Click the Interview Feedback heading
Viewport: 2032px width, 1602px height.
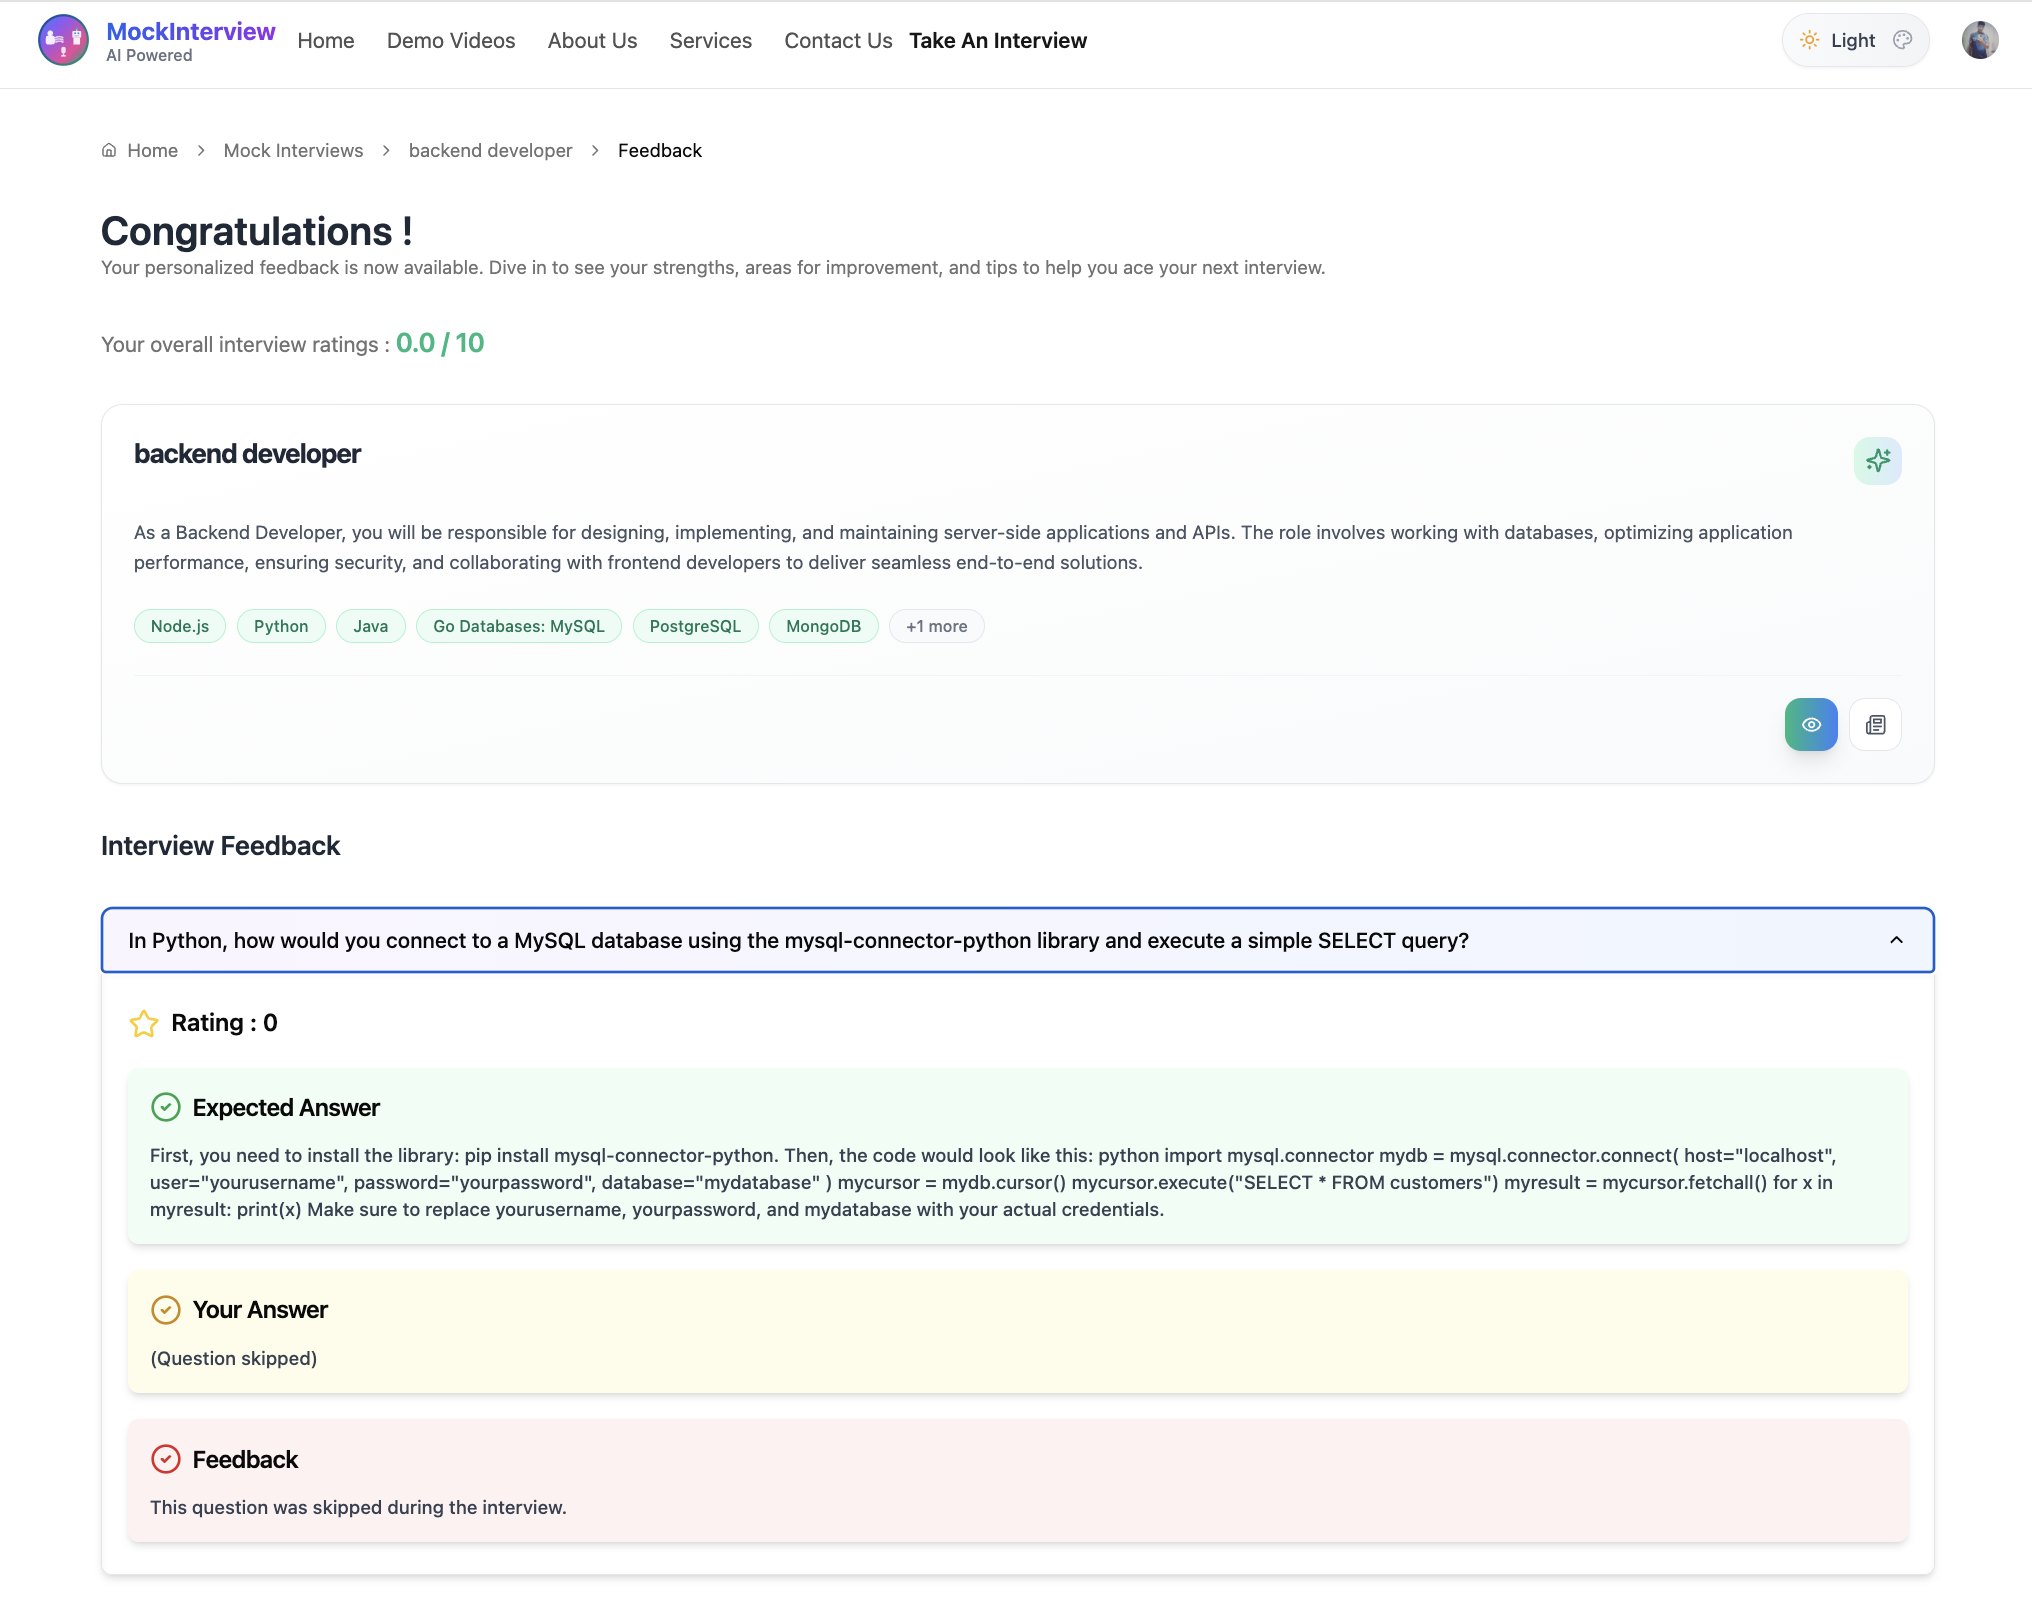[x=220, y=846]
